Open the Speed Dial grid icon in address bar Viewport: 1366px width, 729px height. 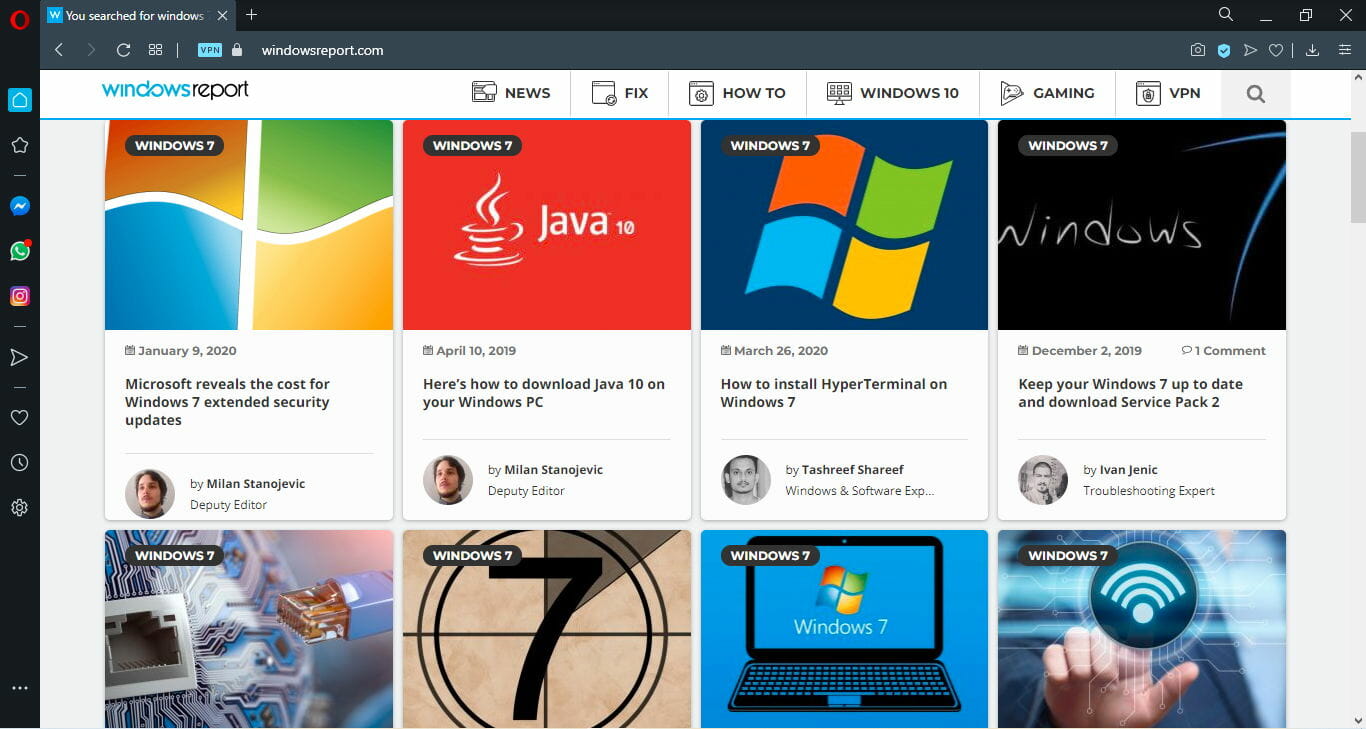[155, 50]
